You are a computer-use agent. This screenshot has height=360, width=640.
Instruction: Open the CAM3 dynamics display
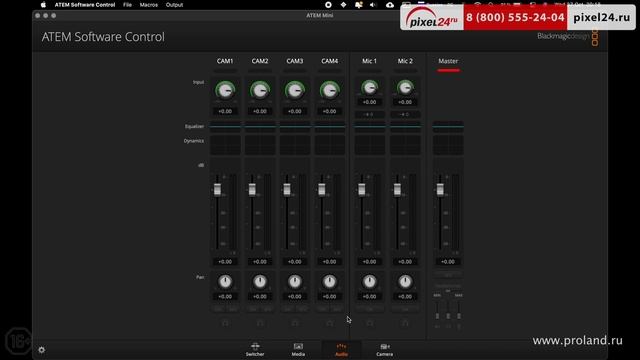(295, 145)
